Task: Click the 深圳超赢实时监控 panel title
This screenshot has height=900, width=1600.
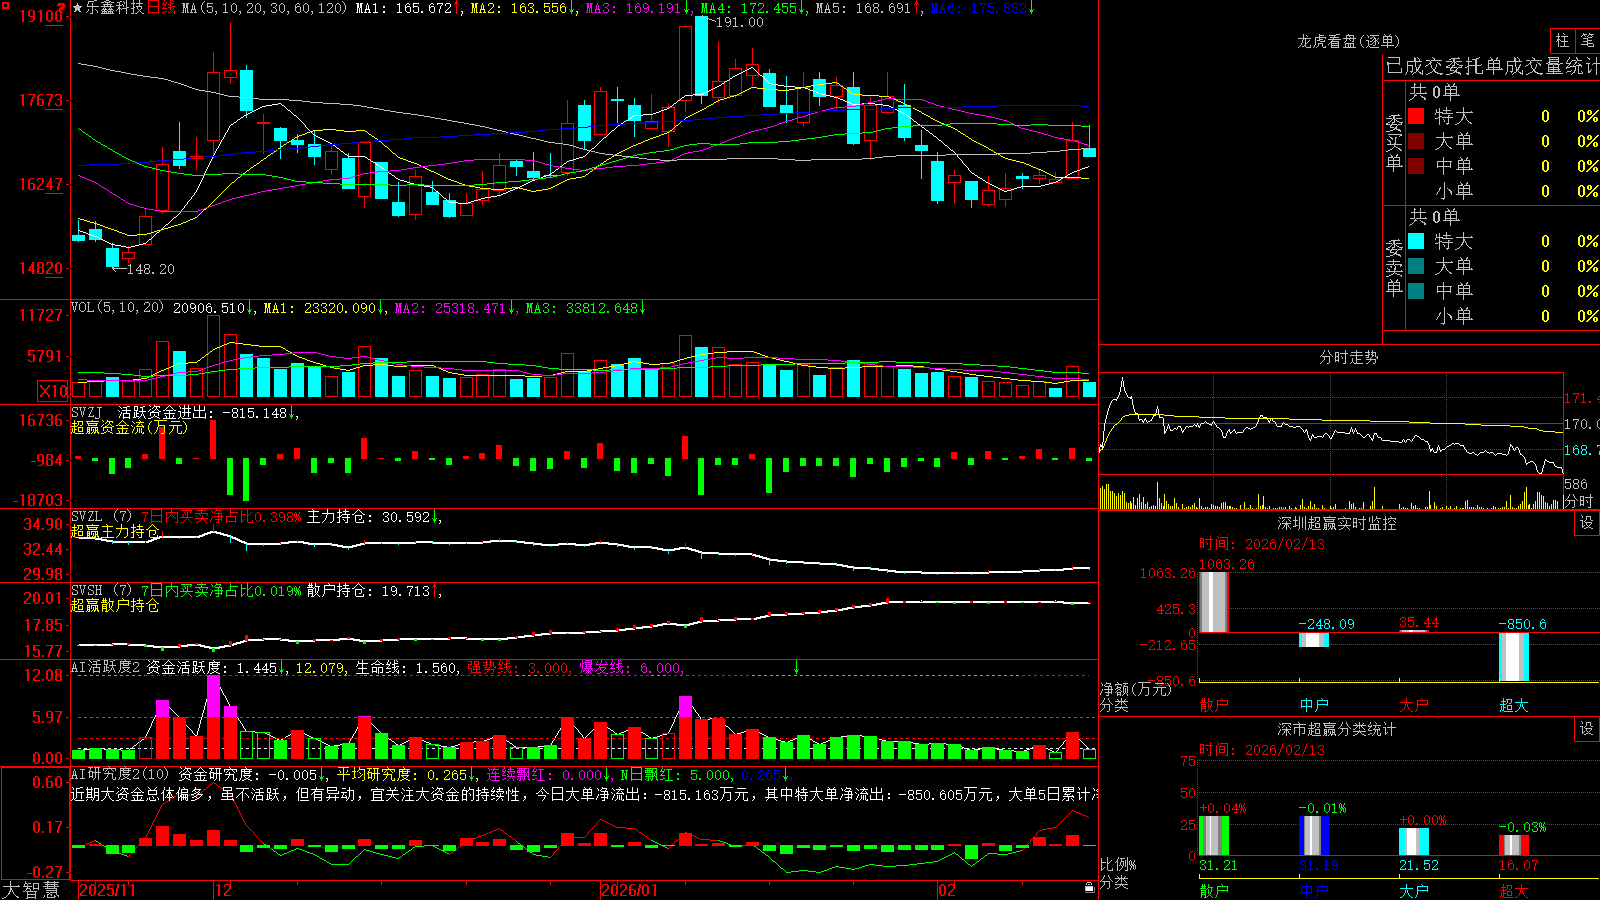Action: click(x=1337, y=523)
